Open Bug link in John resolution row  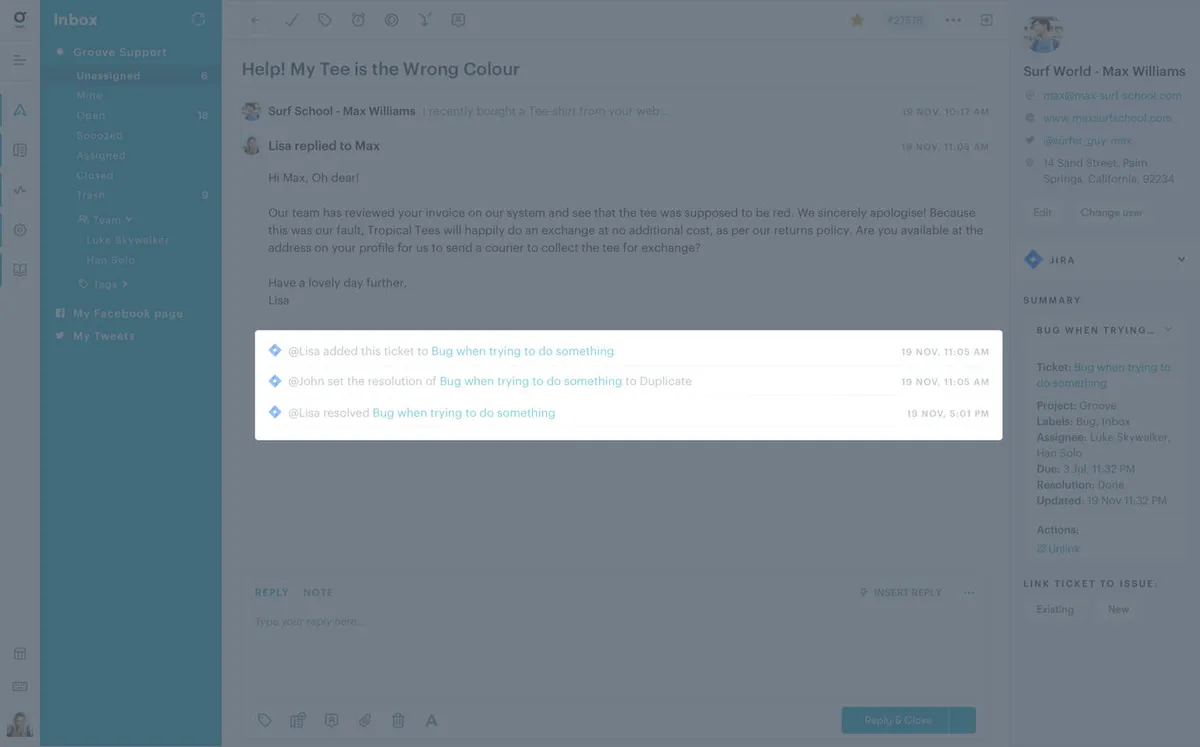point(531,381)
